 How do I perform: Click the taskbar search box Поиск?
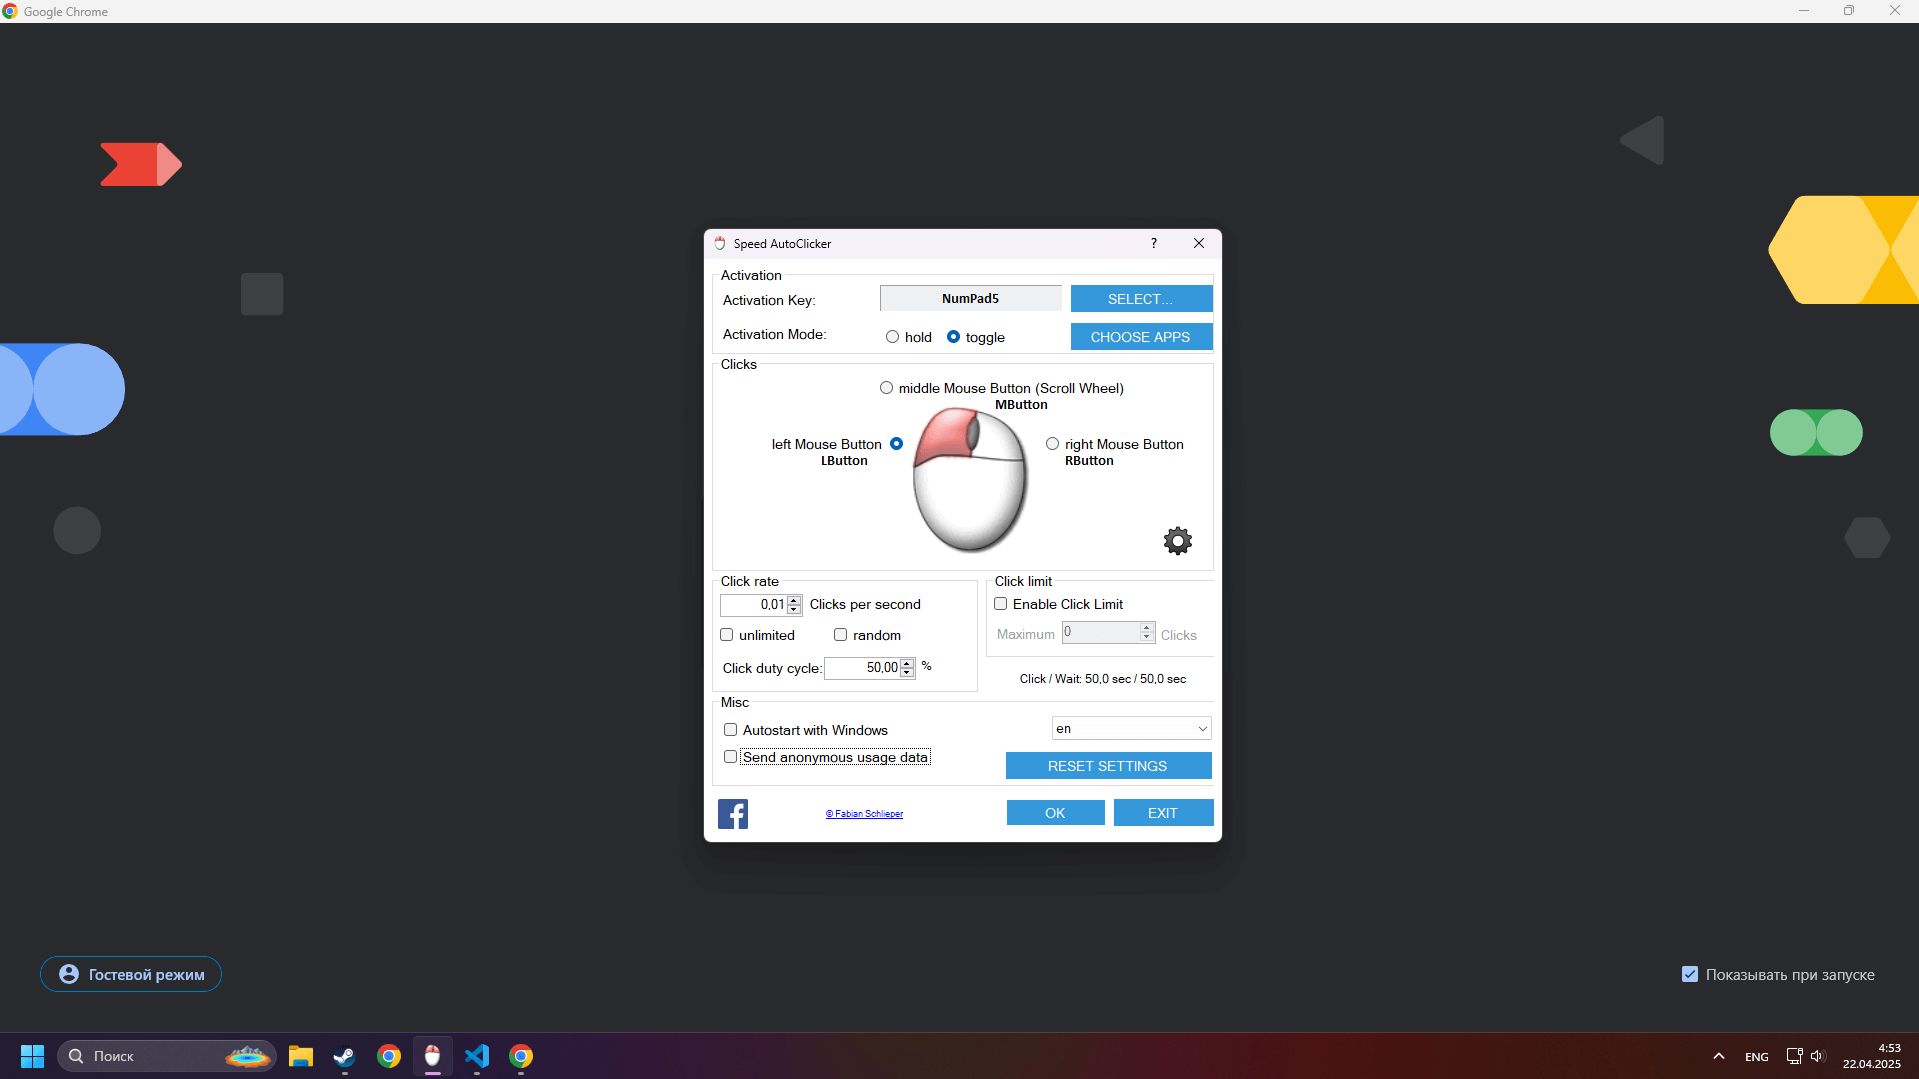pos(166,1056)
